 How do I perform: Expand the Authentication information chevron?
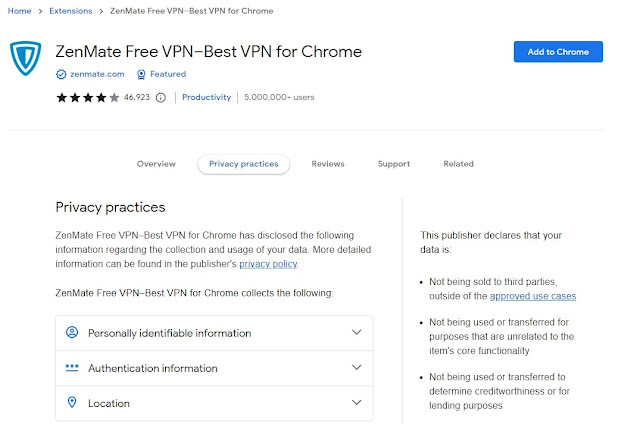[357, 367]
